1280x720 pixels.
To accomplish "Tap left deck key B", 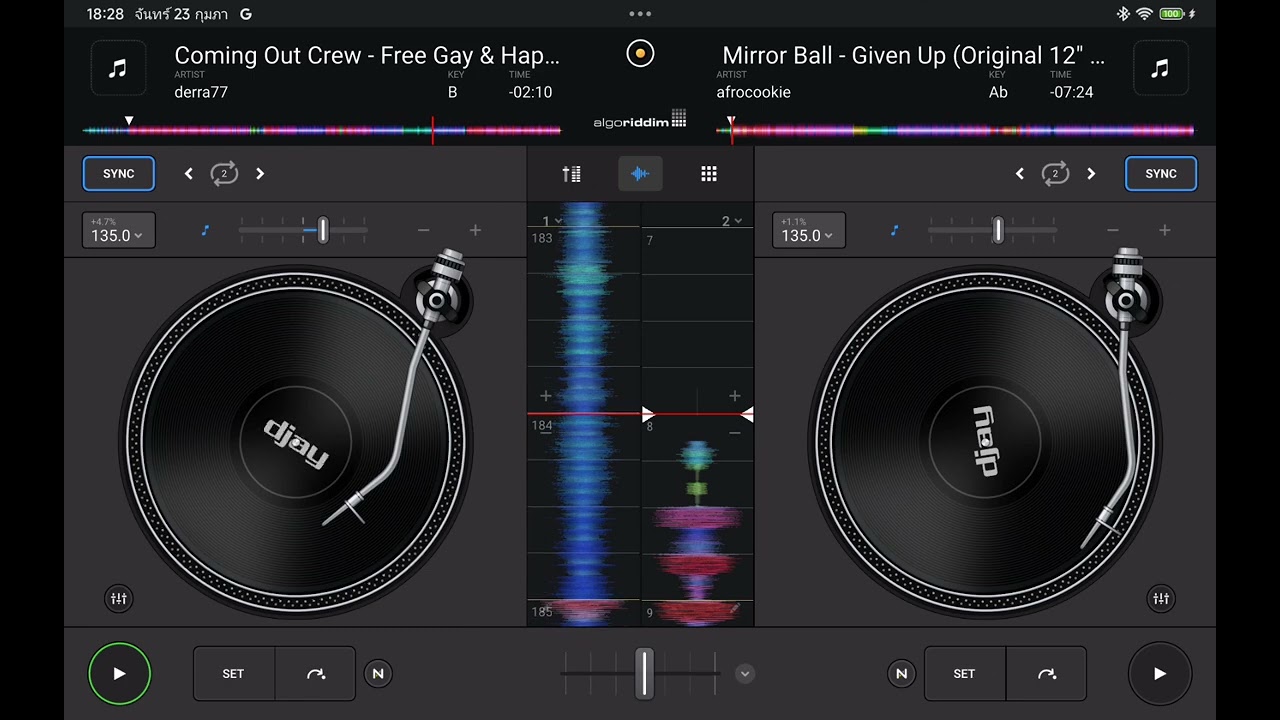I will pyautogui.click(x=452, y=92).
